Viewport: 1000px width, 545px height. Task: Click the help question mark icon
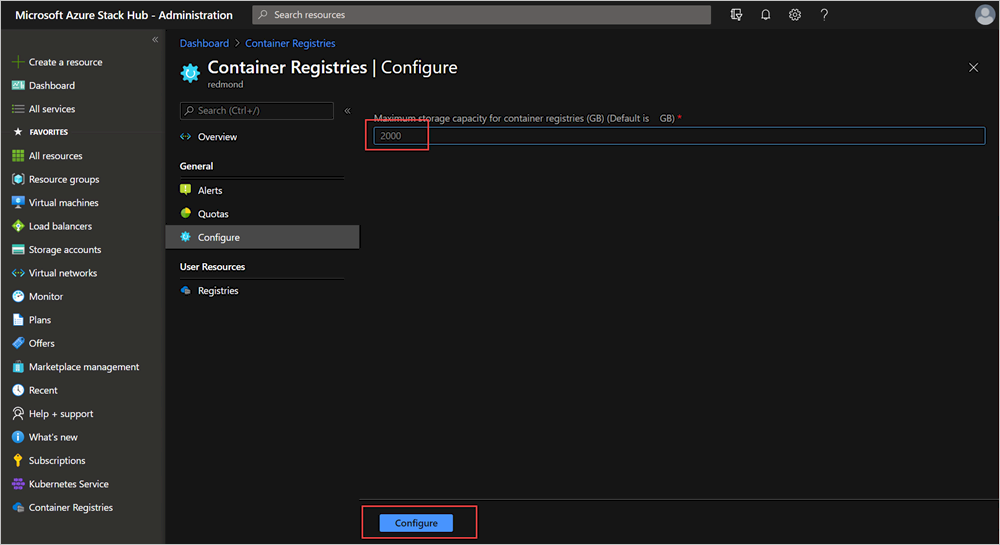824,15
